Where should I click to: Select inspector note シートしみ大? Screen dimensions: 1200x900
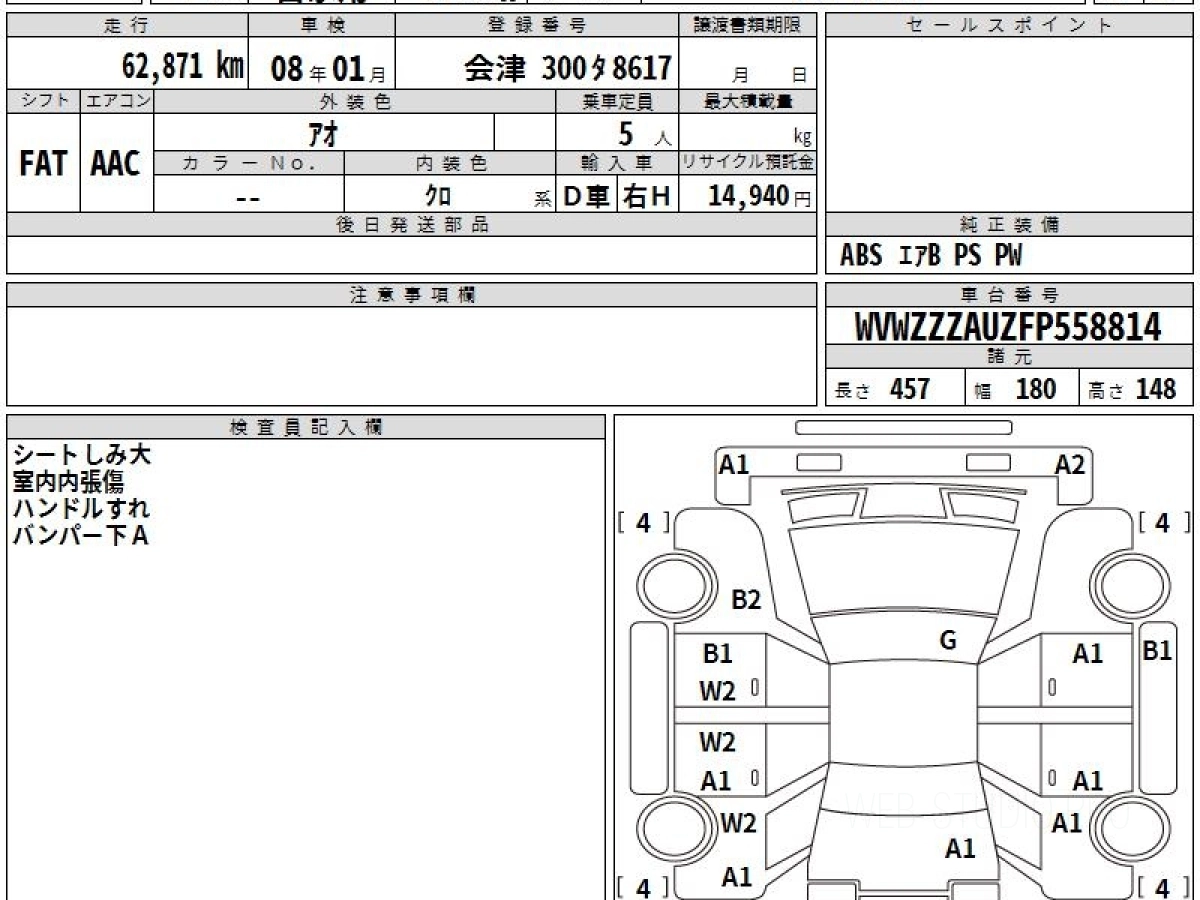click(81, 455)
